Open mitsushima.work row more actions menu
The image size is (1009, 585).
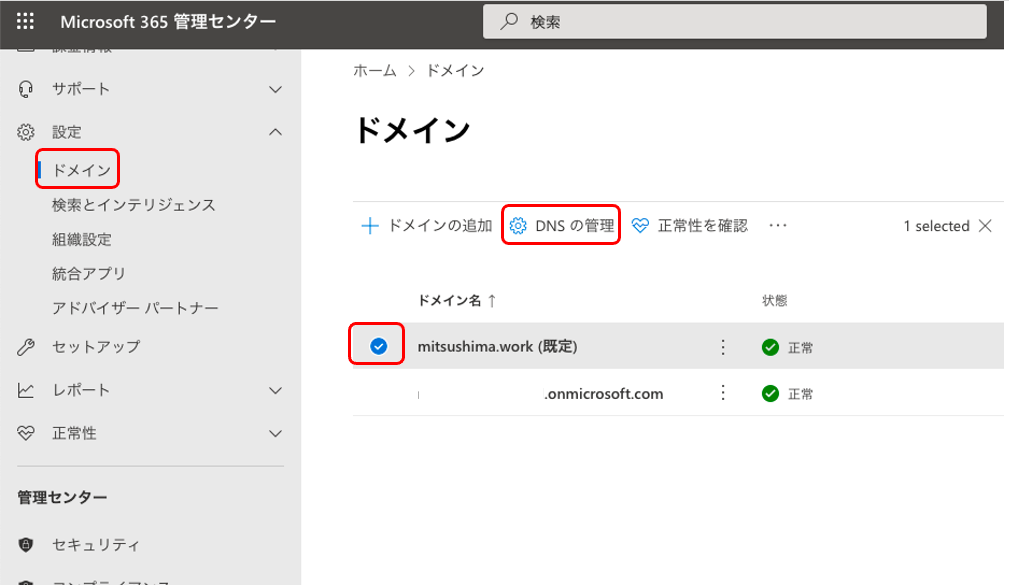coord(723,347)
